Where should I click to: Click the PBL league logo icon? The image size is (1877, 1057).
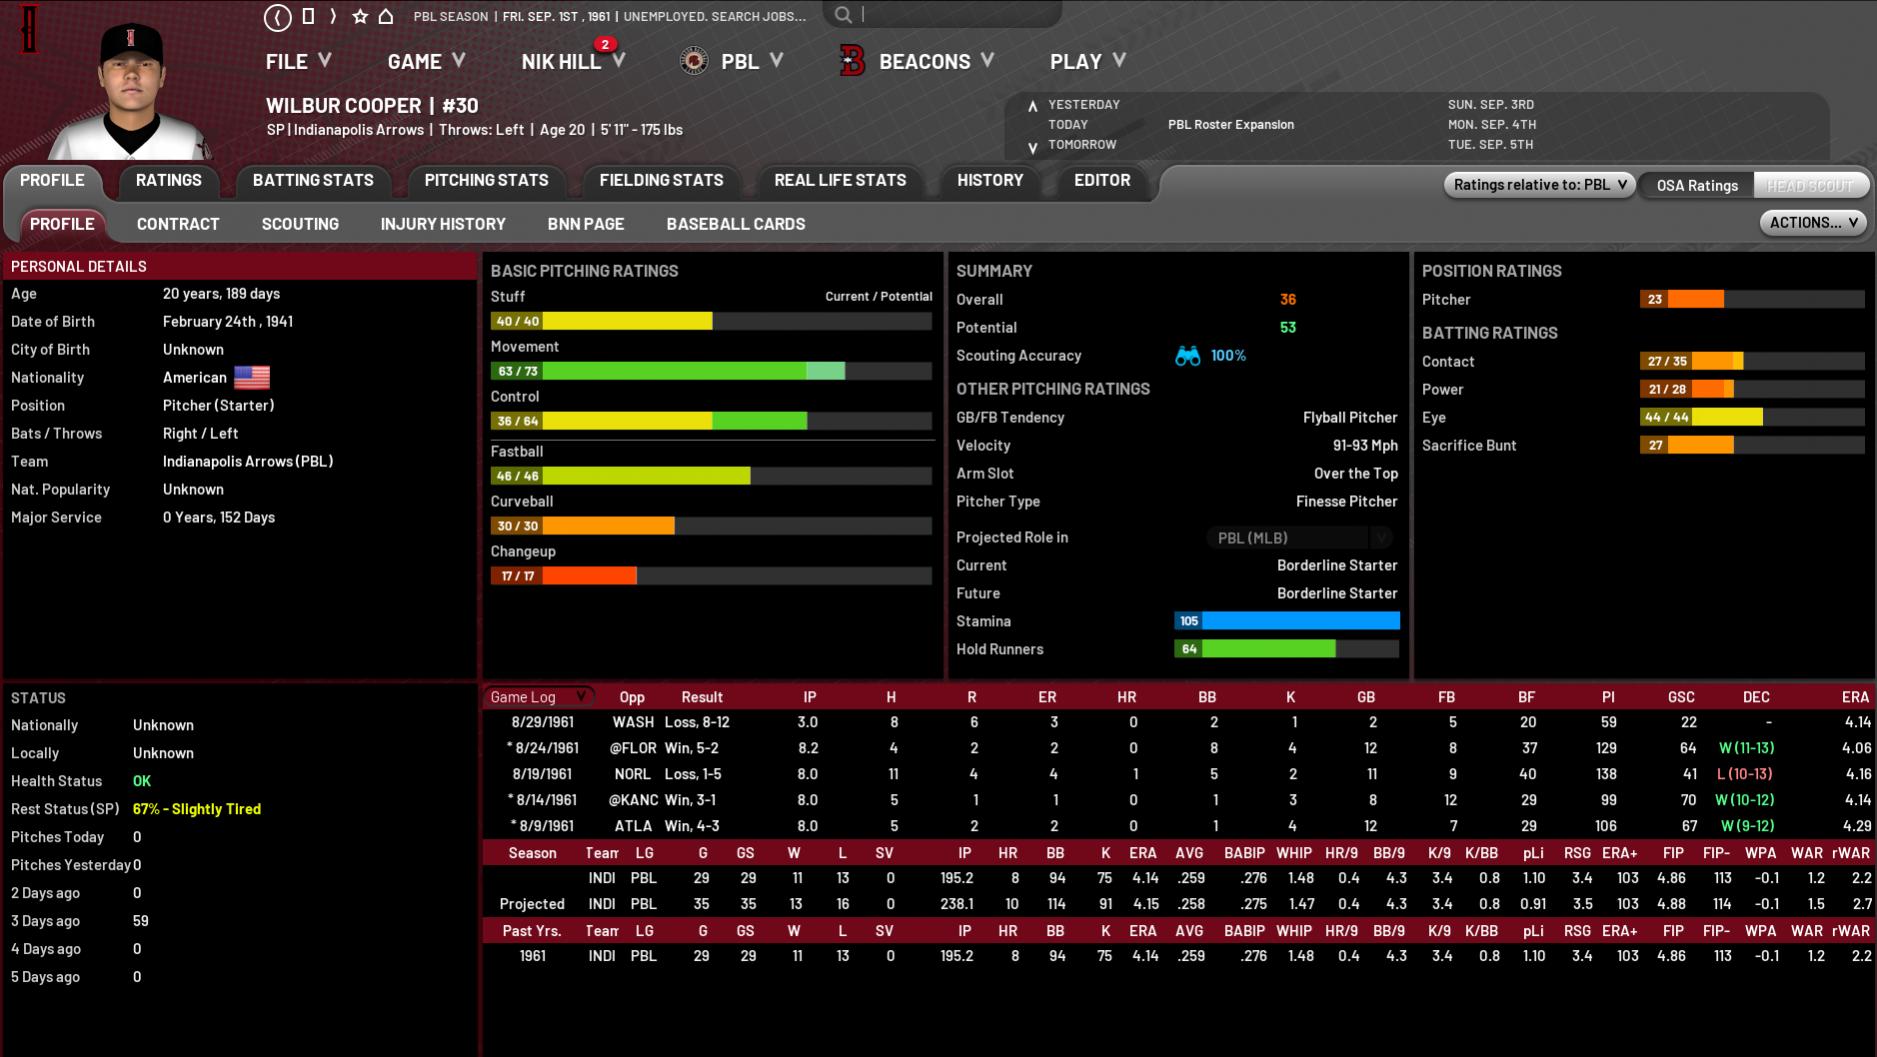693,61
